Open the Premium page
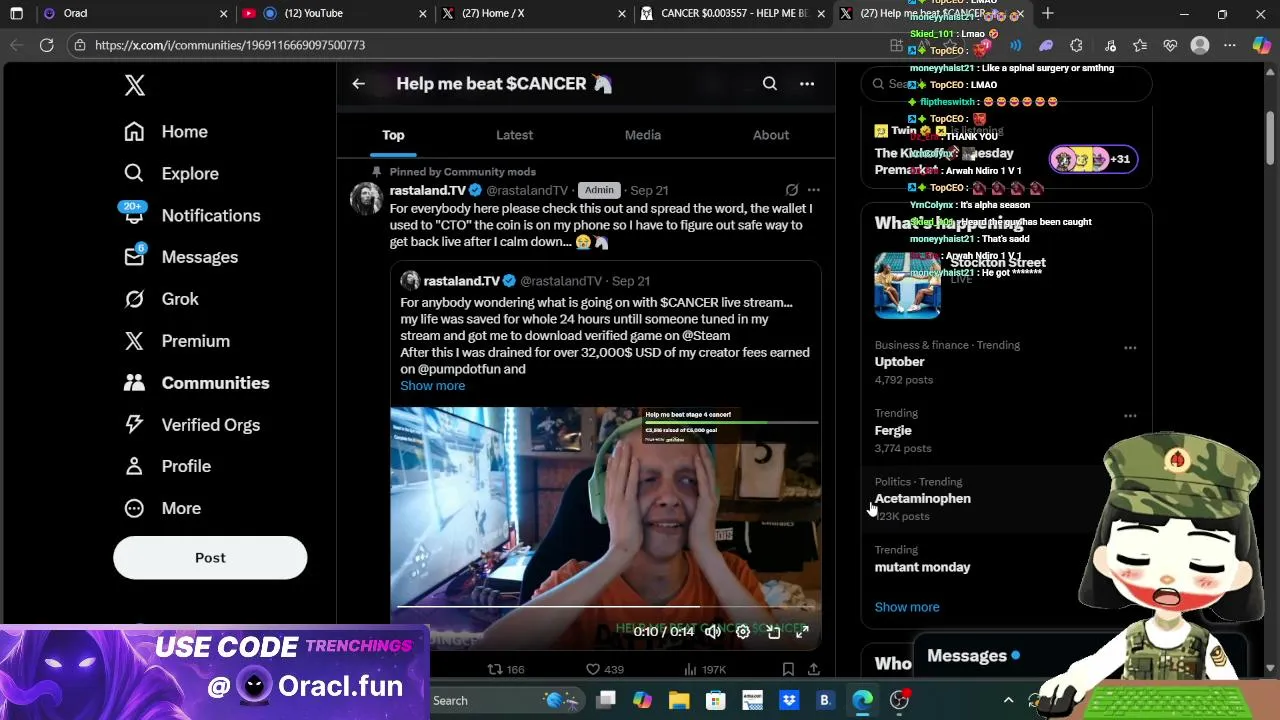1280x720 pixels. (x=177, y=341)
